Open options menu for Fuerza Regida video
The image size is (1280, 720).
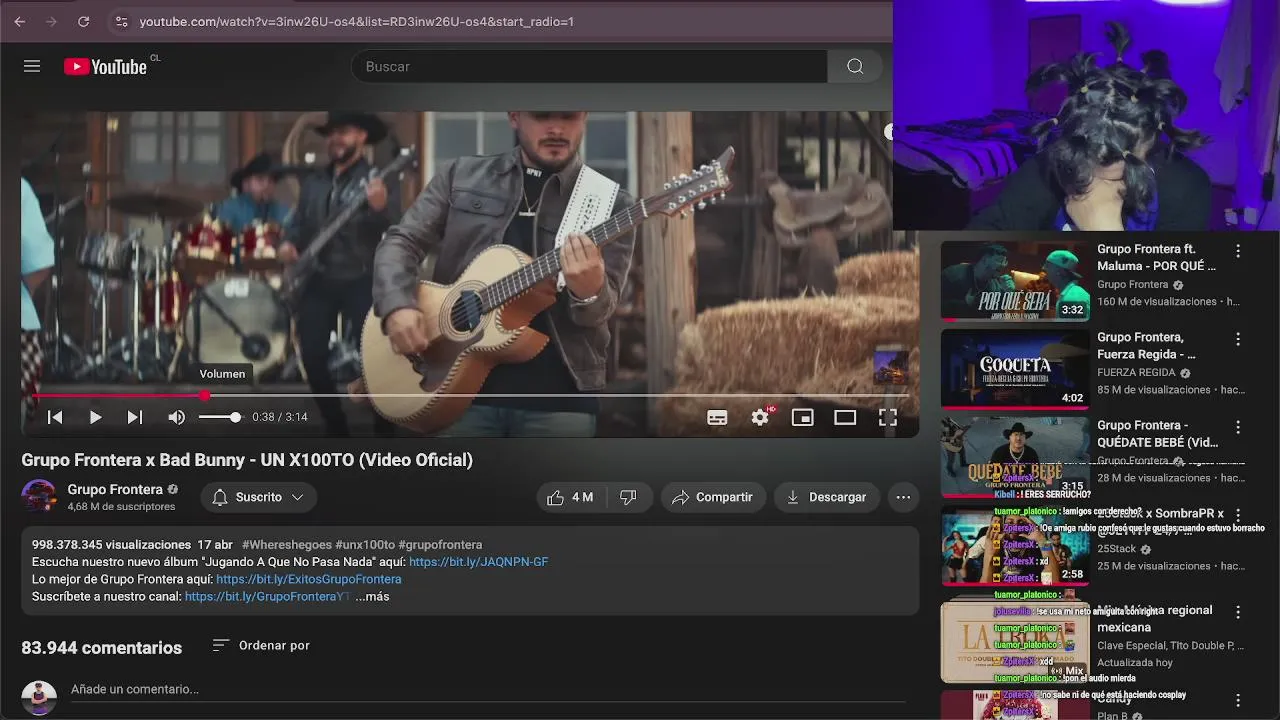click(1238, 339)
